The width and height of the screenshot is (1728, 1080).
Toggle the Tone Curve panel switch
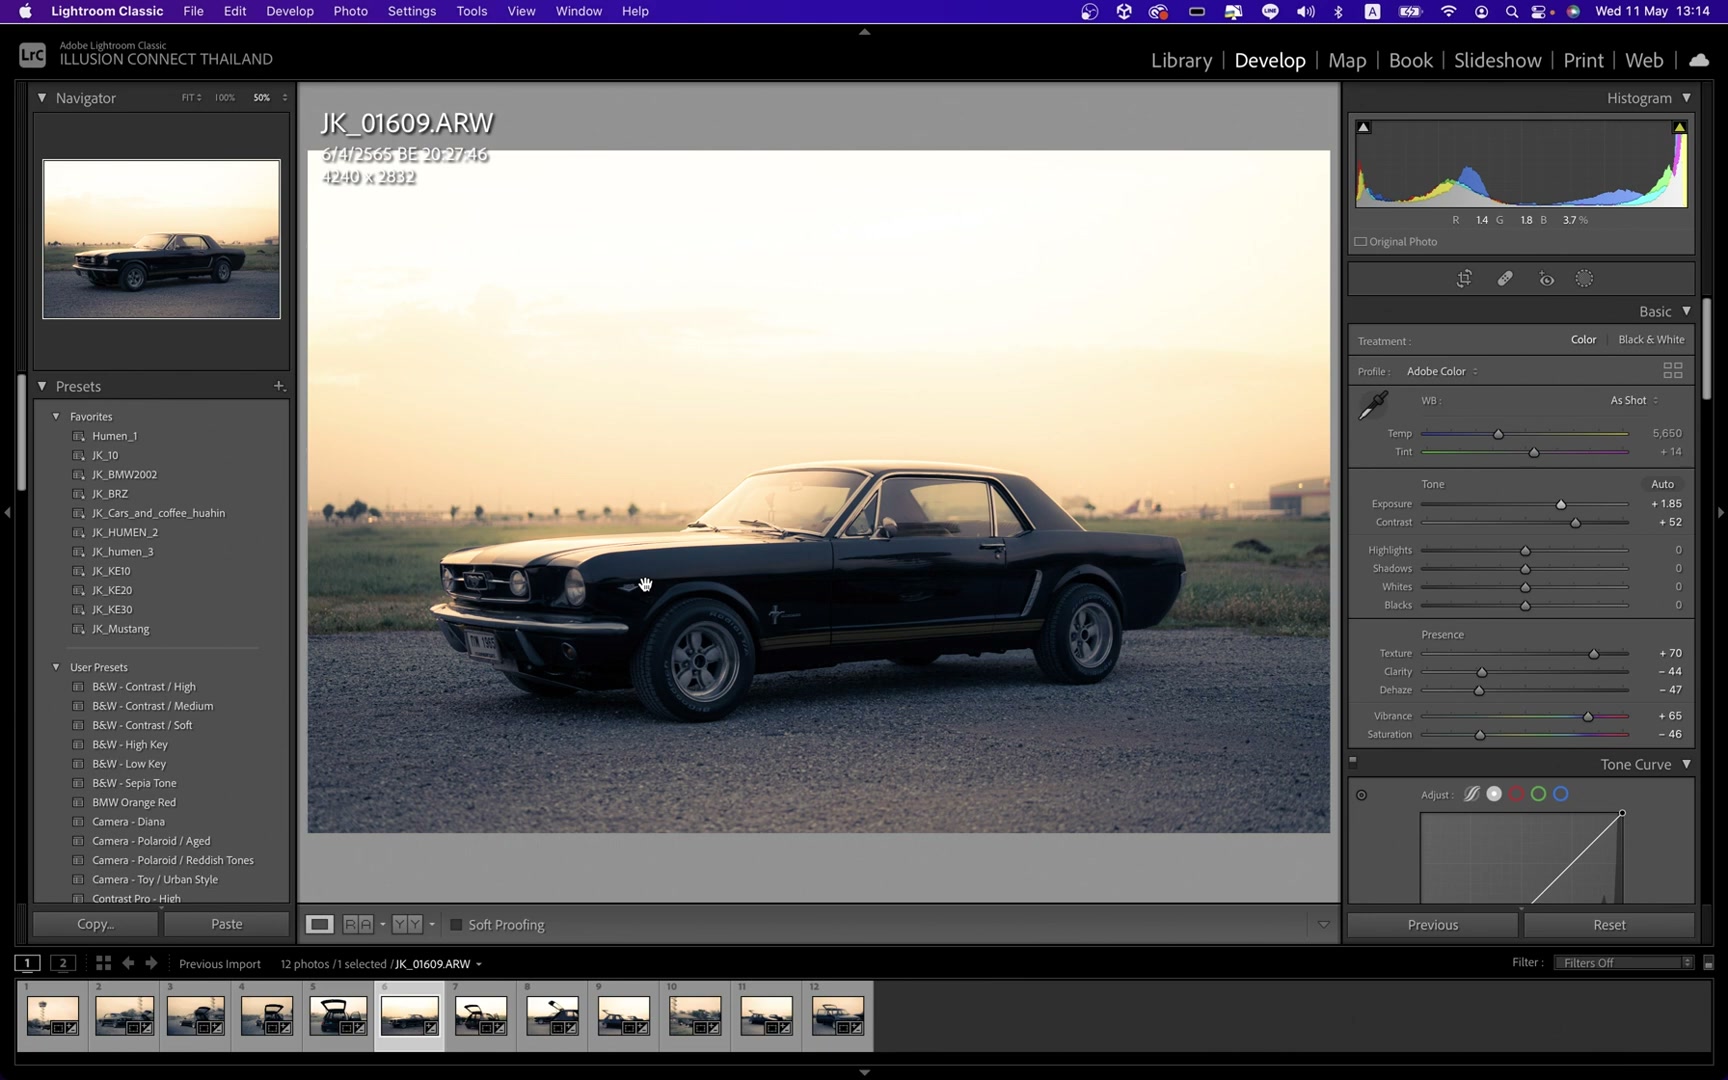click(x=1353, y=761)
